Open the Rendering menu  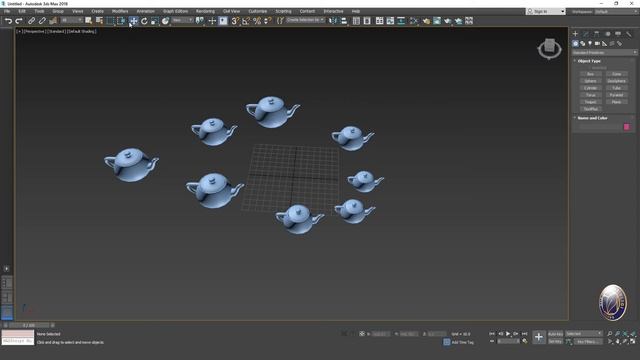pos(205,11)
